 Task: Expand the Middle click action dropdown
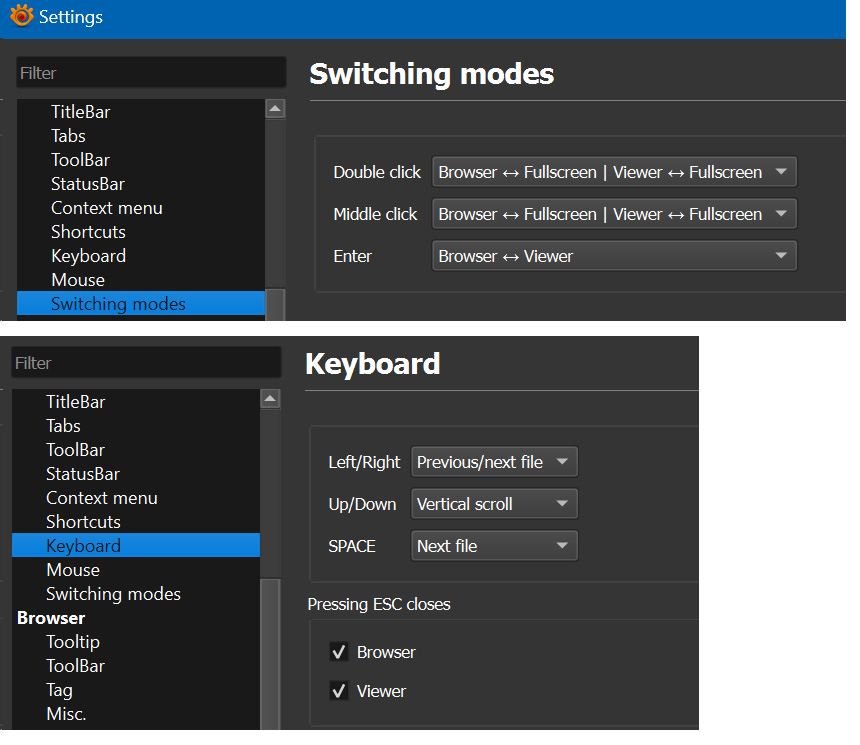click(x=614, y=214)
